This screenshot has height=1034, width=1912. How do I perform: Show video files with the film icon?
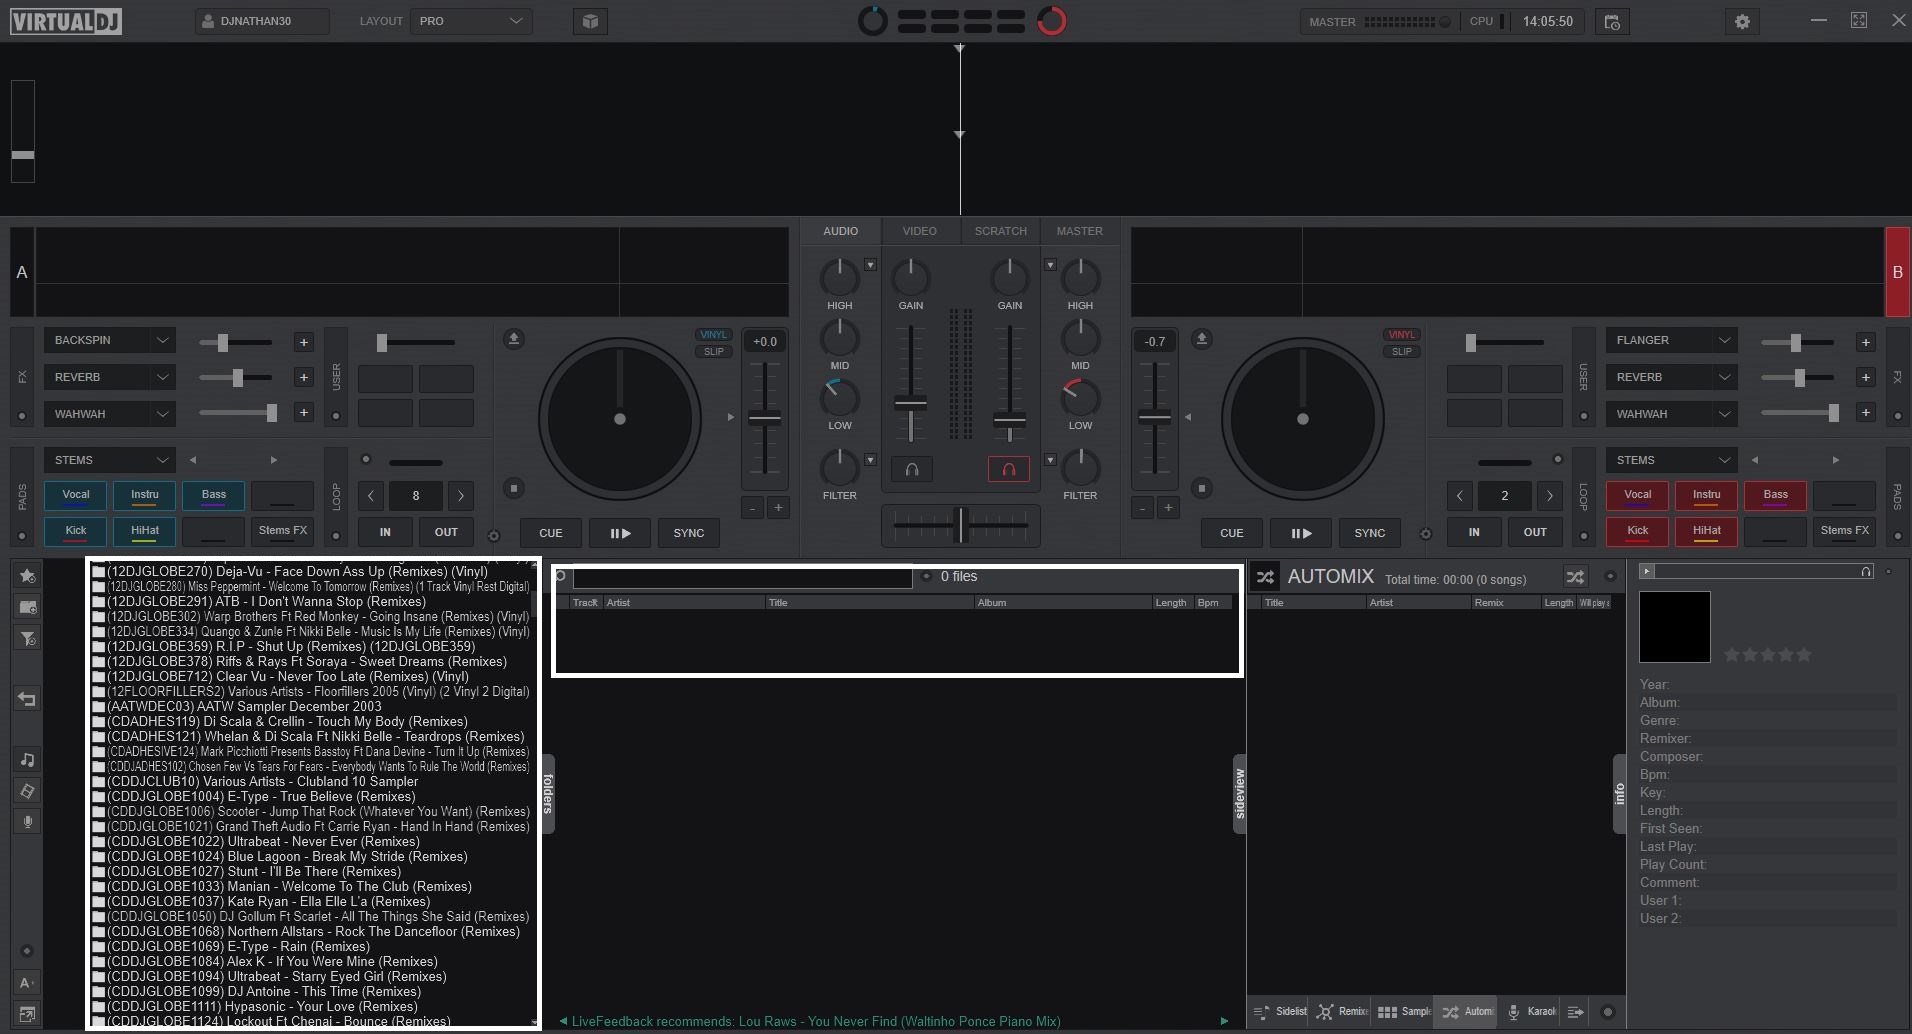27,791
